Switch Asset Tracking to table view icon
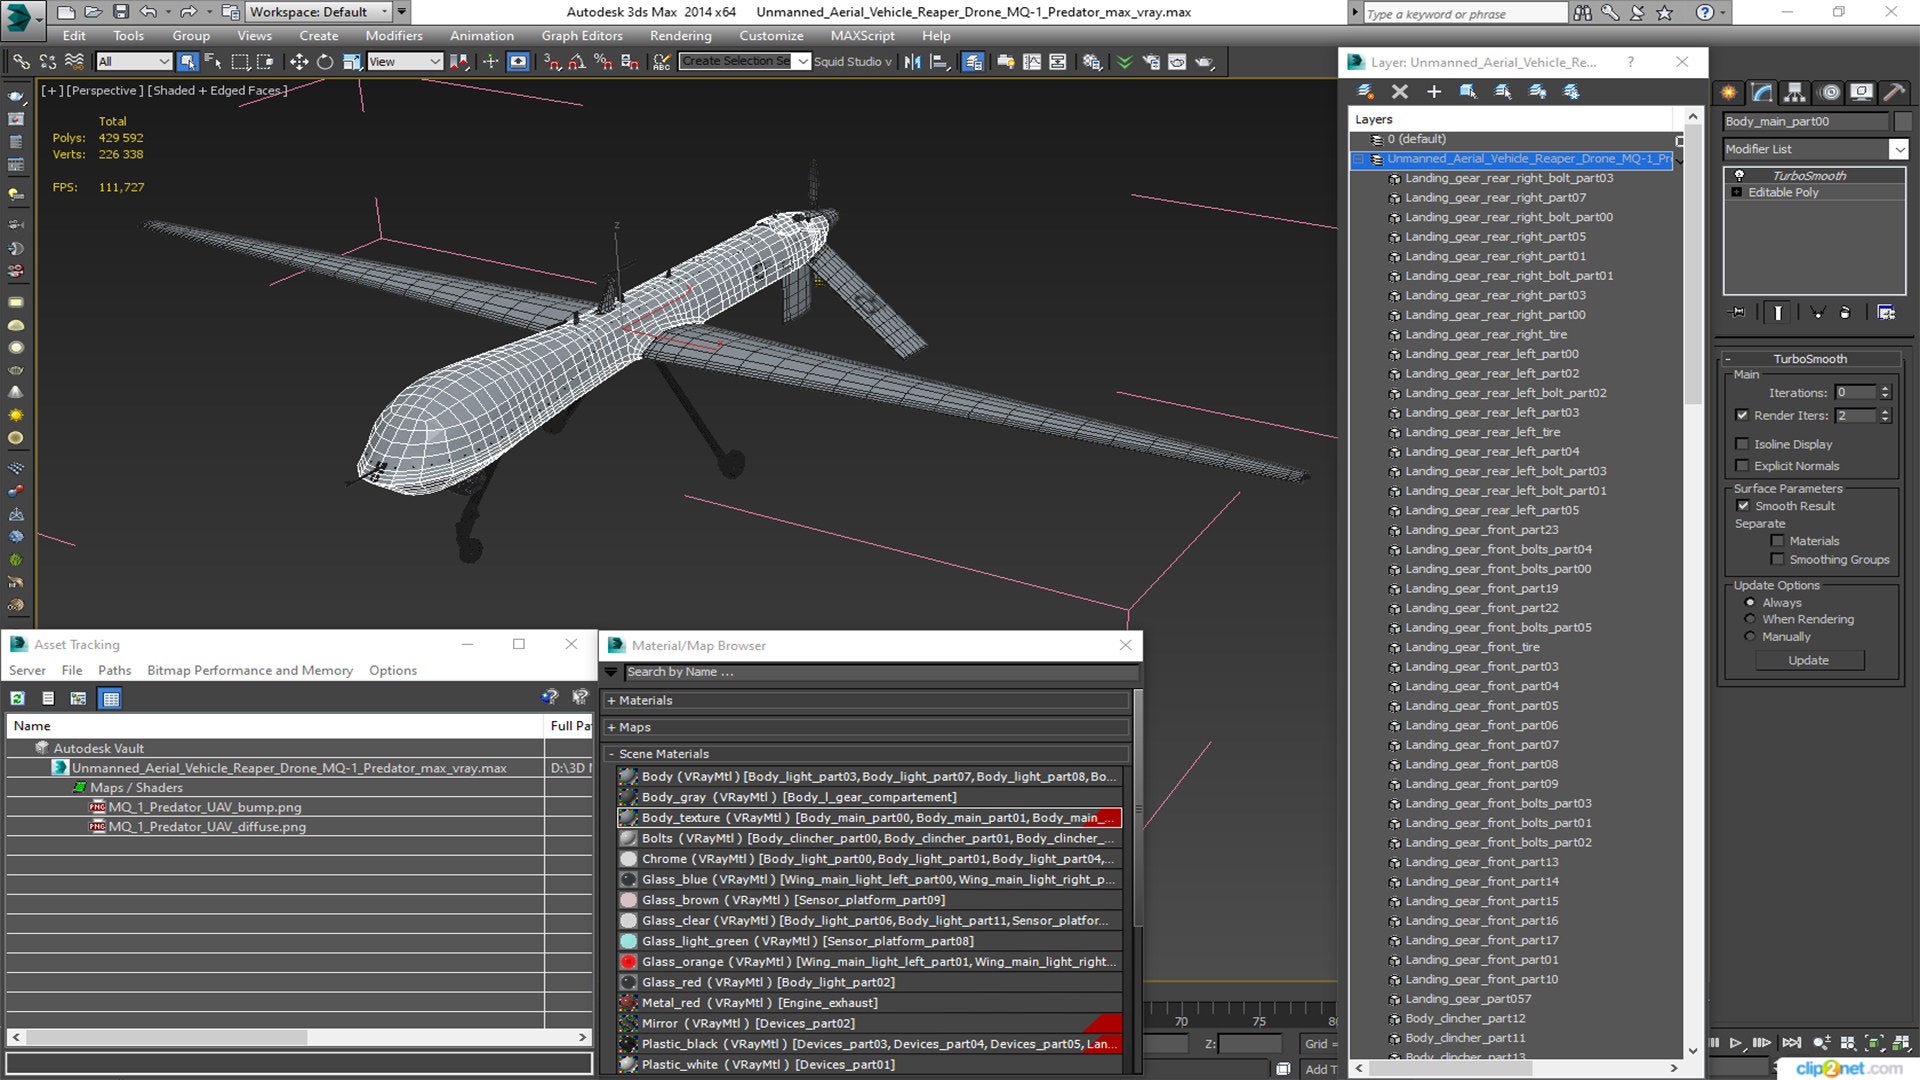The image size is (1920, 1080). [x=111, y=699]
